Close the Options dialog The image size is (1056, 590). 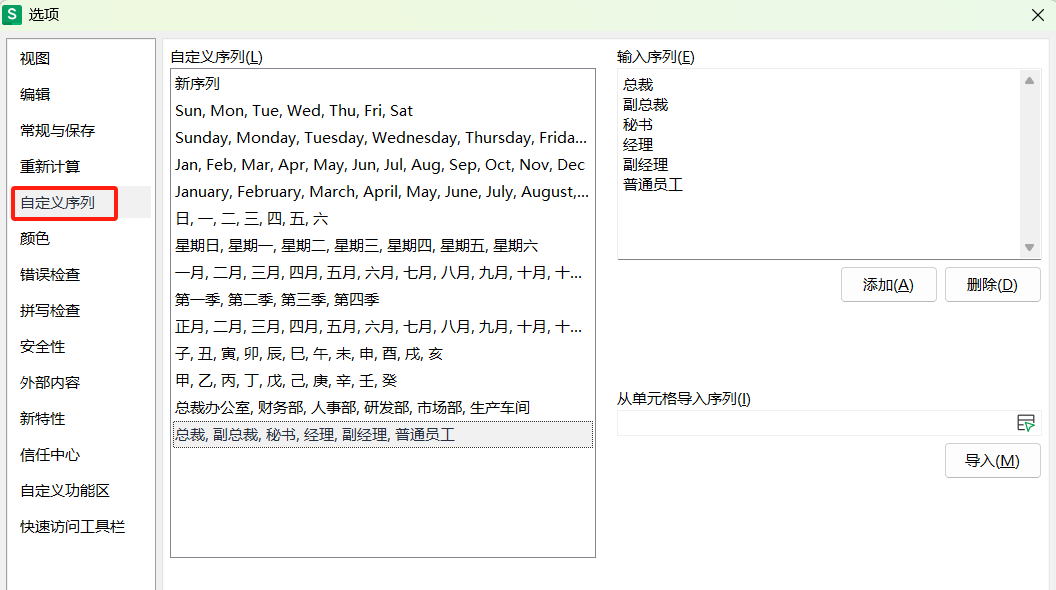coord(1038,14)
